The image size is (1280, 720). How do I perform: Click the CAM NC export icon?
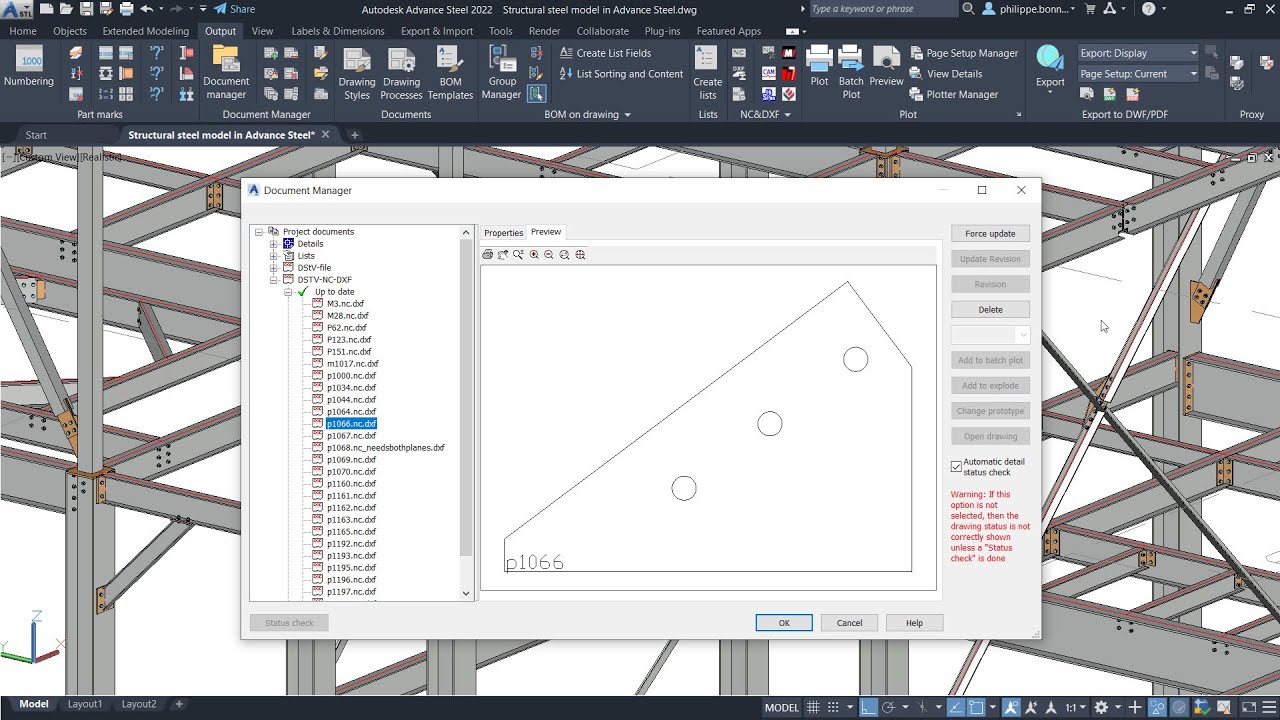pyautogui.click(x=768, y=73)
